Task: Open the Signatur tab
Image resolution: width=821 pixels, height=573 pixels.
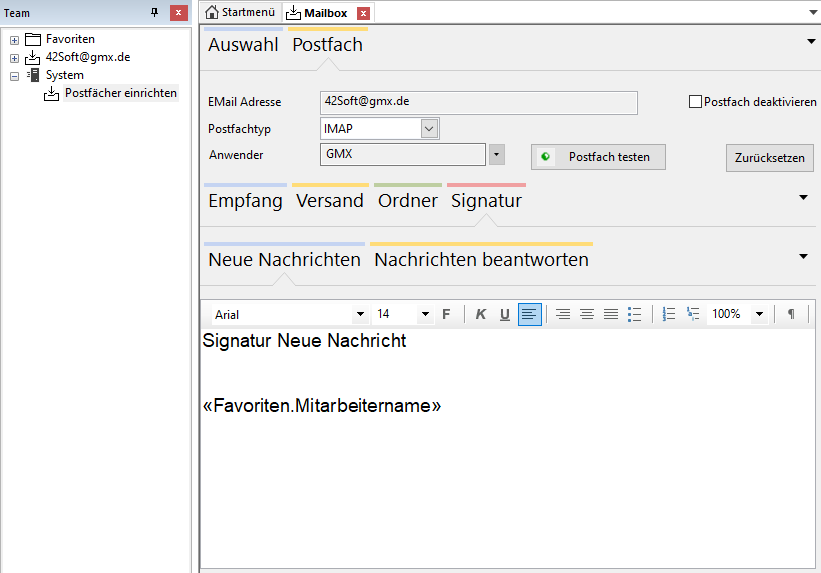Action: [486, 201]
